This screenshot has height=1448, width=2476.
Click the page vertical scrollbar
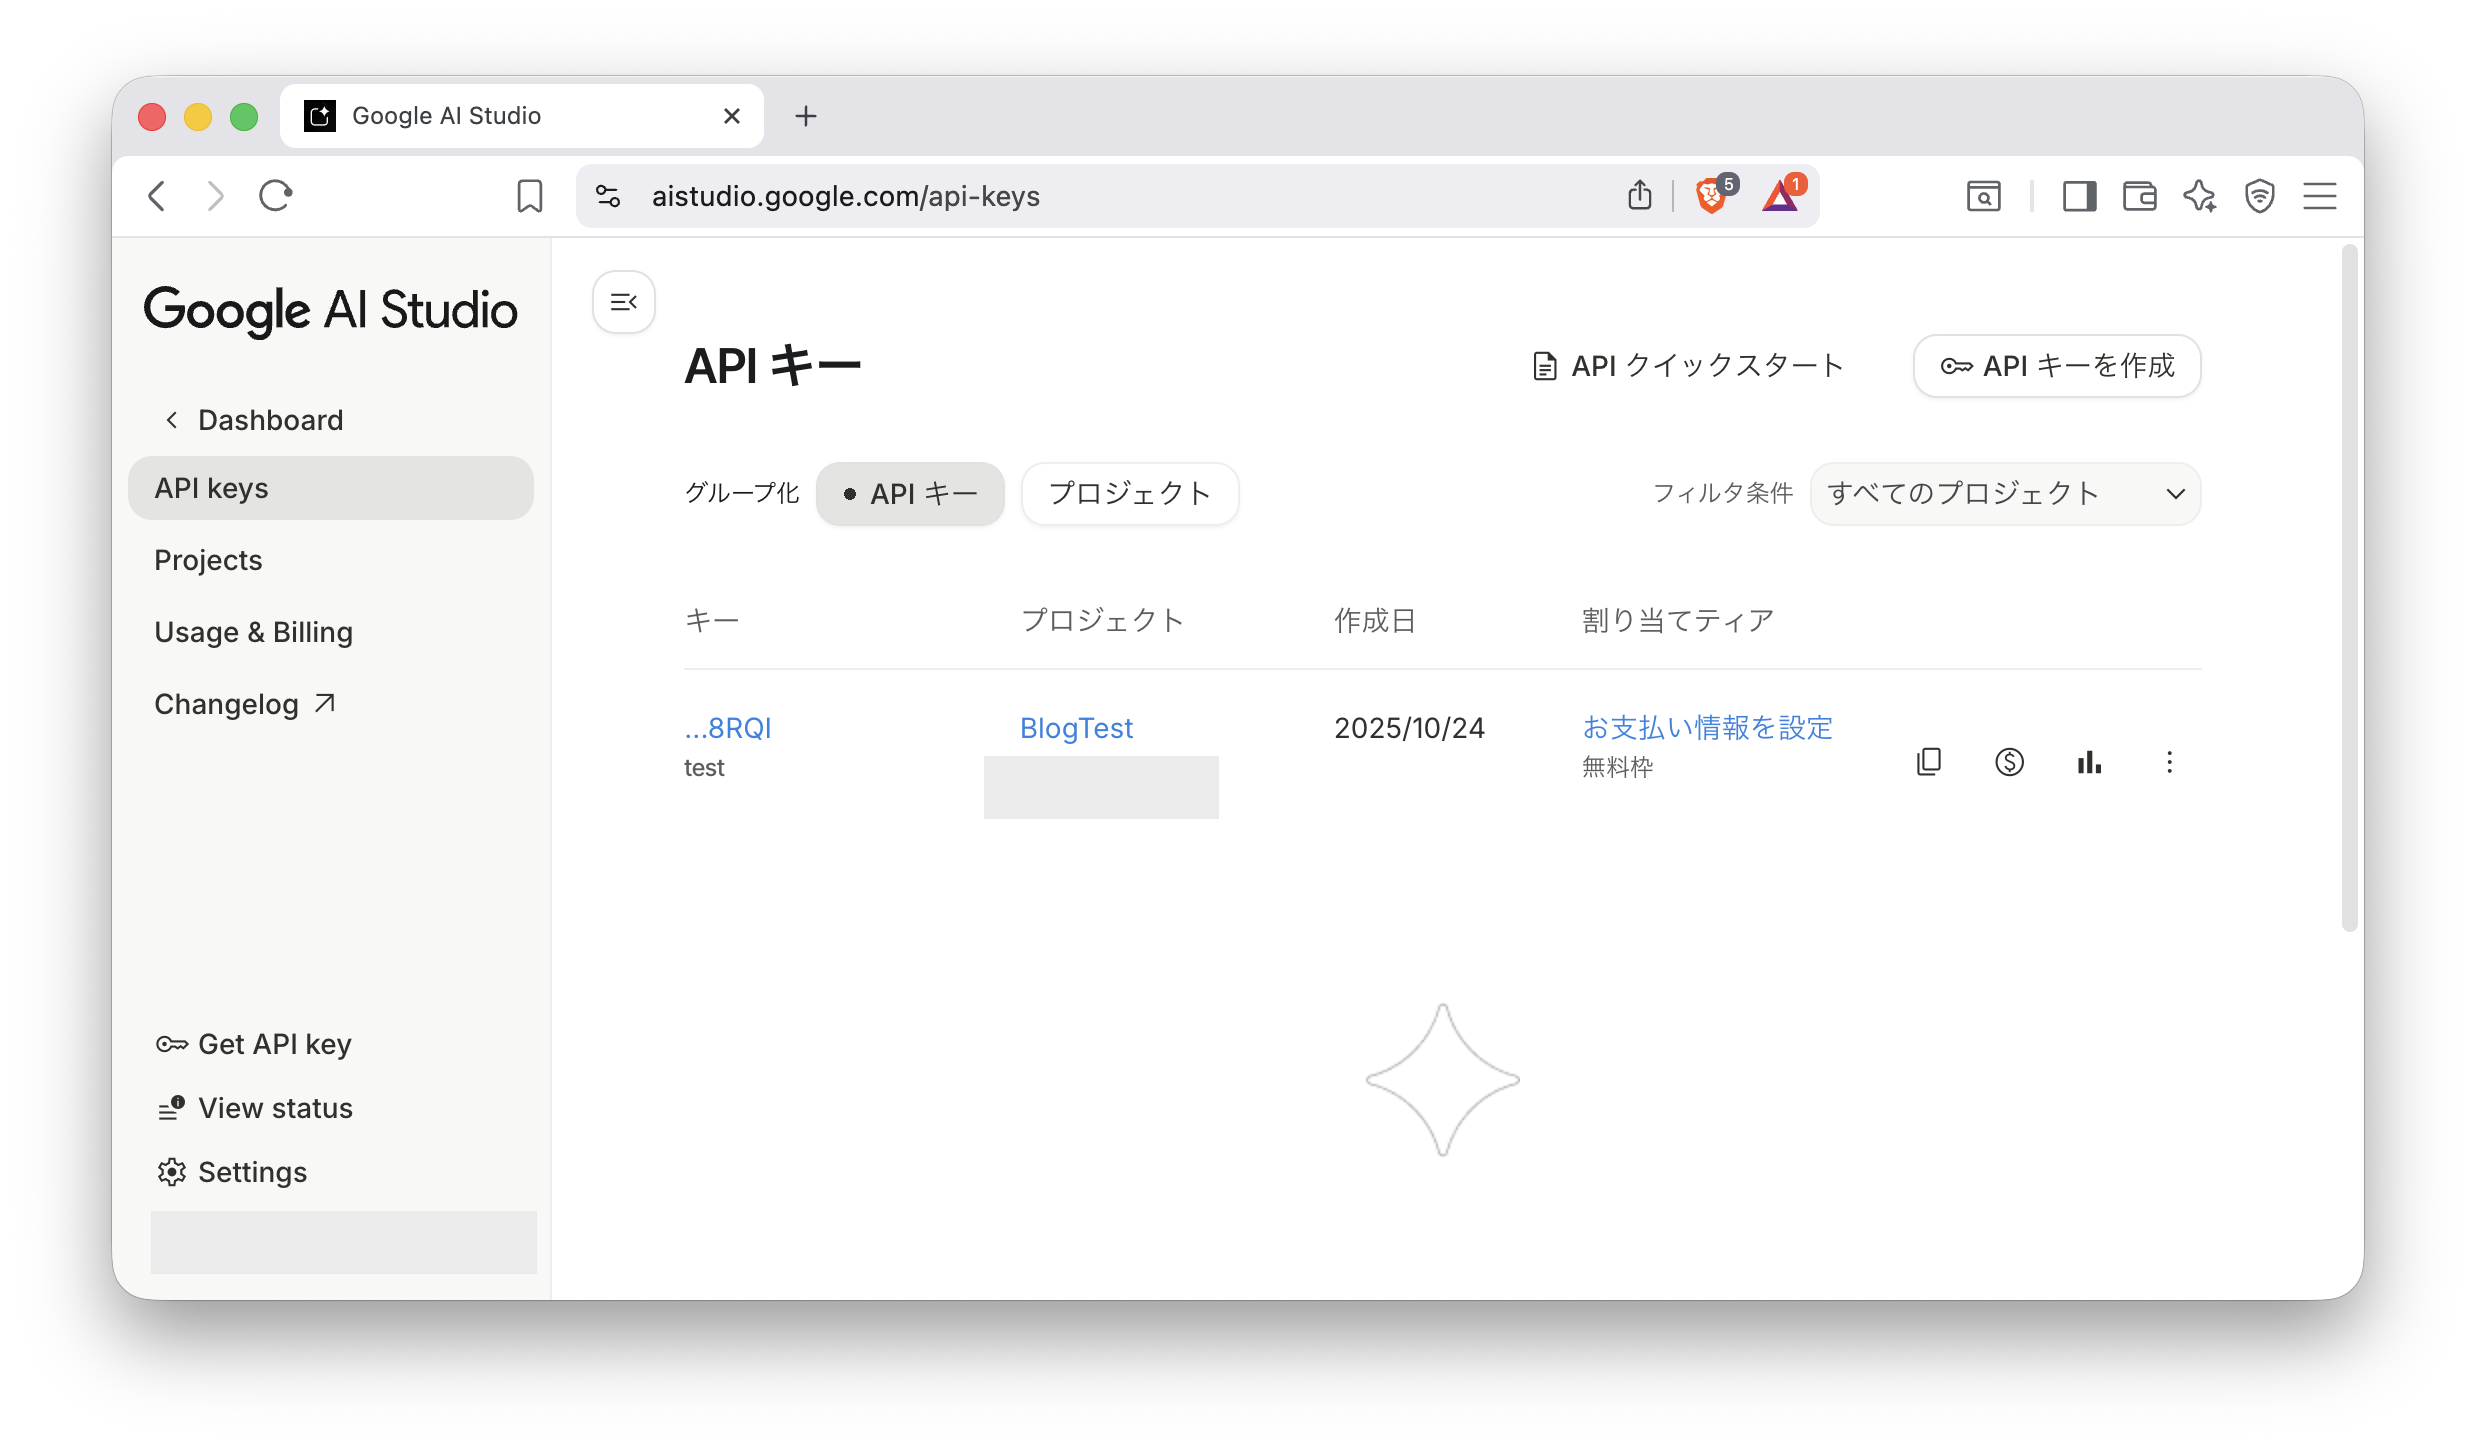[2349, 590]
